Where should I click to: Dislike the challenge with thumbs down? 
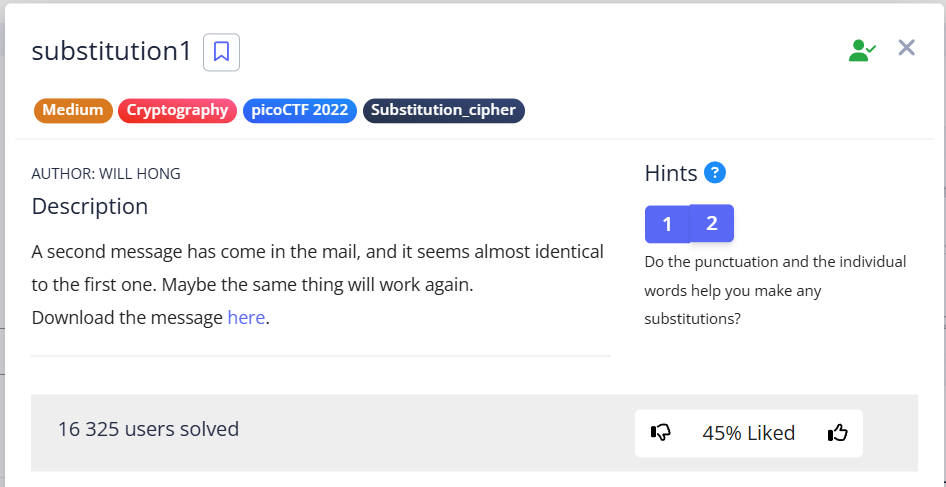click(x=661, y=433)
